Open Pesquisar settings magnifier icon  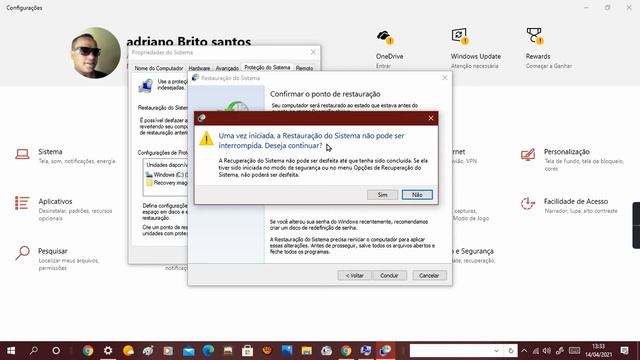tap(22, 253)
